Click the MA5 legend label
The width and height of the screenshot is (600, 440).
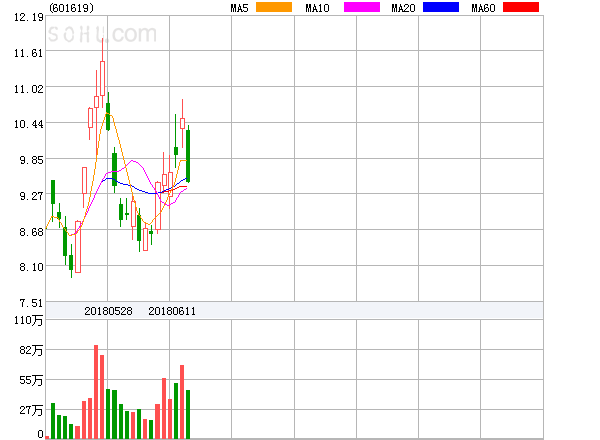pos(240,8)
